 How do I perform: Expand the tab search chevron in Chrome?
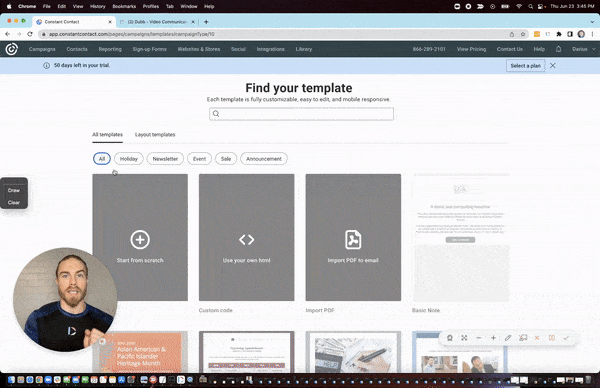click(x=592, y=22)
